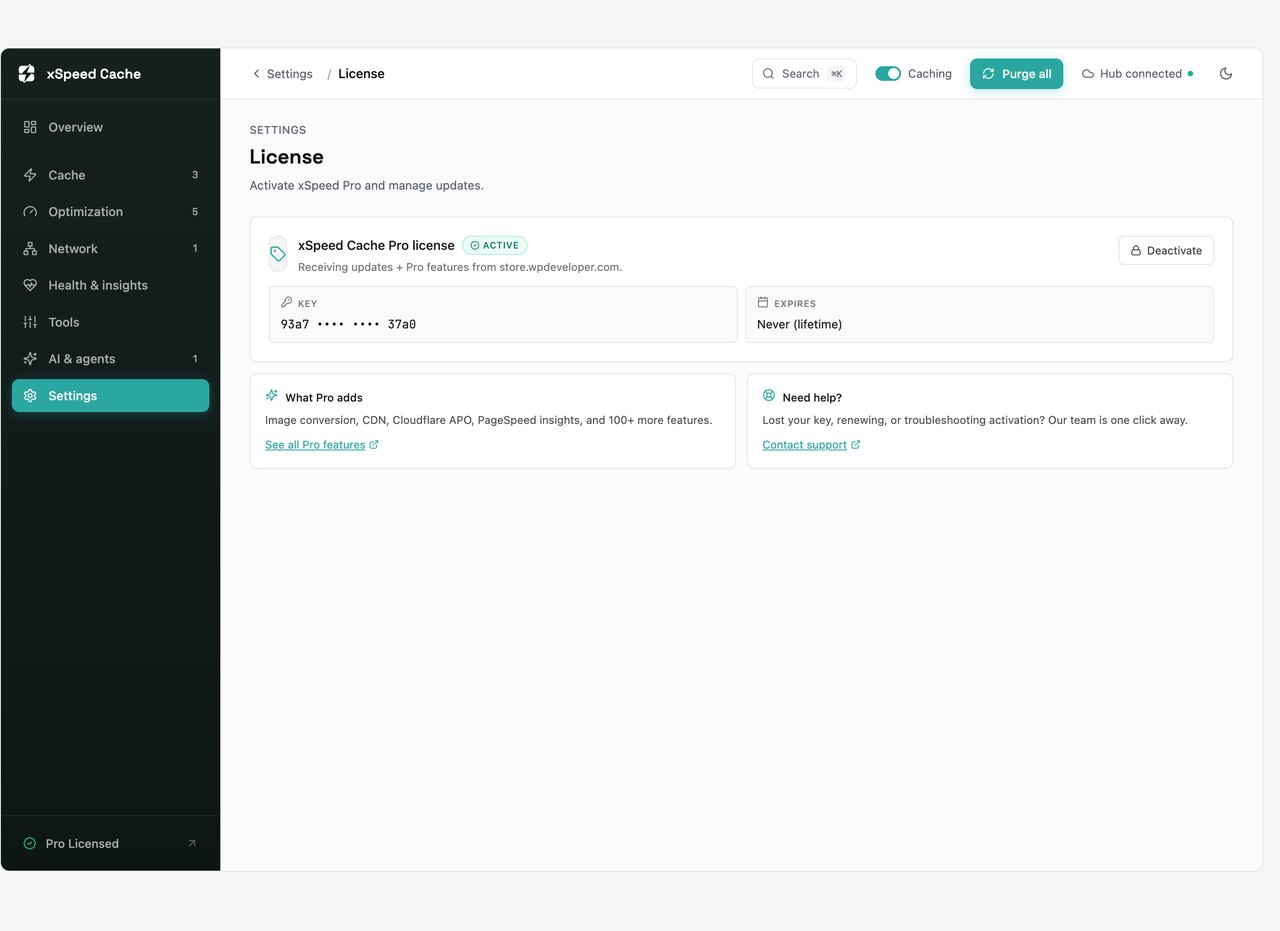Viewport: 1280px width, 931px height.
Task: Click the Health & insights heart icon
Action: pyautogui.click(x=30, y=285)
